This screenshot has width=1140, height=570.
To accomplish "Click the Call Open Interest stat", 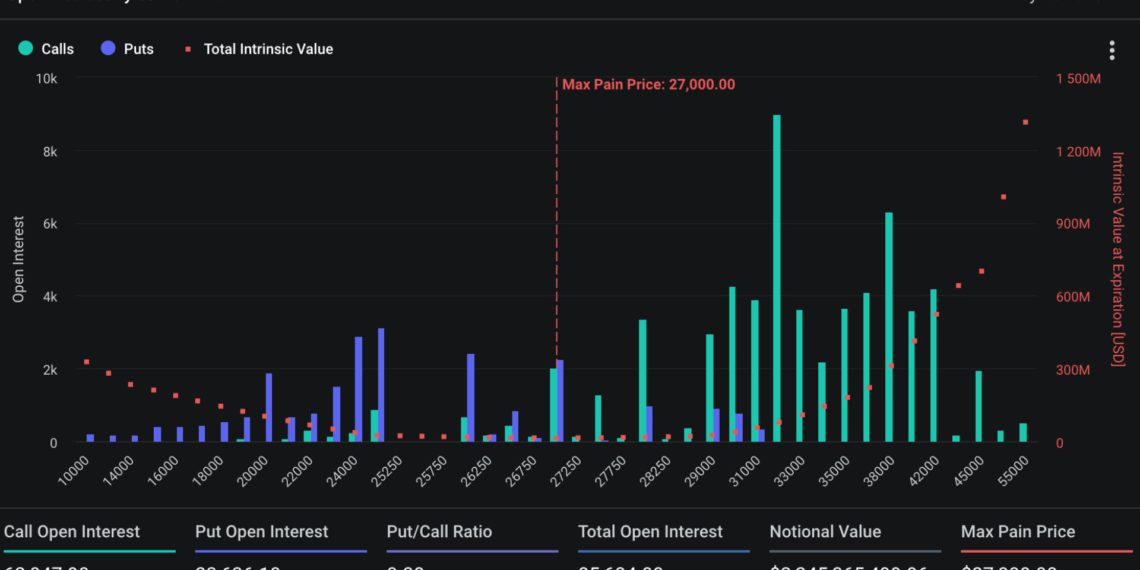I will pos(89,545).
